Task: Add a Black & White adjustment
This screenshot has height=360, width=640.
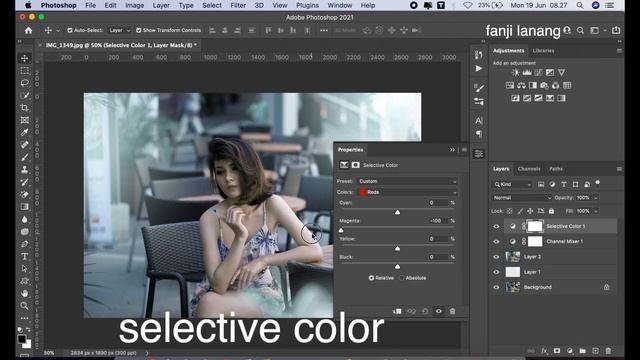Action: [x=533, y=85]
